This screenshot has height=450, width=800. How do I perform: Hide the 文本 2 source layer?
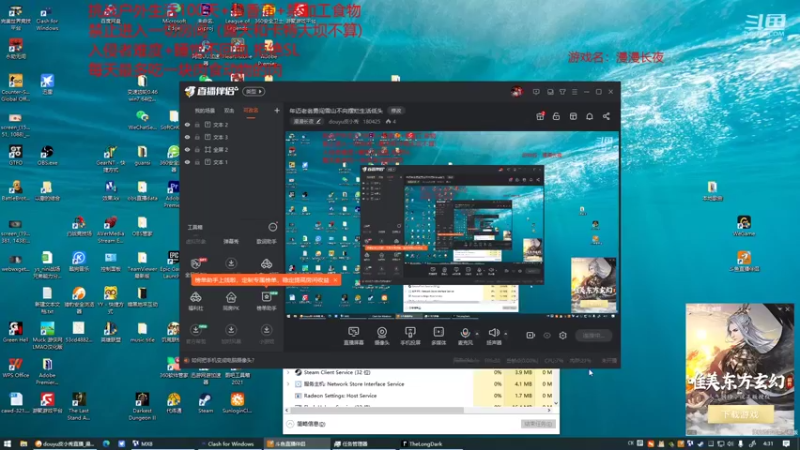[x=187, y=124]
